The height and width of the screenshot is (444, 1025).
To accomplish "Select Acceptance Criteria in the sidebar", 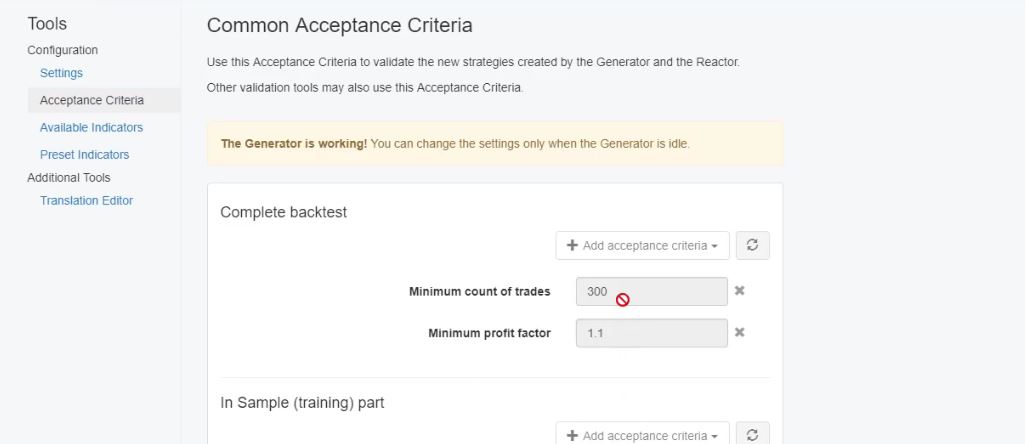I will coord(91,100).
